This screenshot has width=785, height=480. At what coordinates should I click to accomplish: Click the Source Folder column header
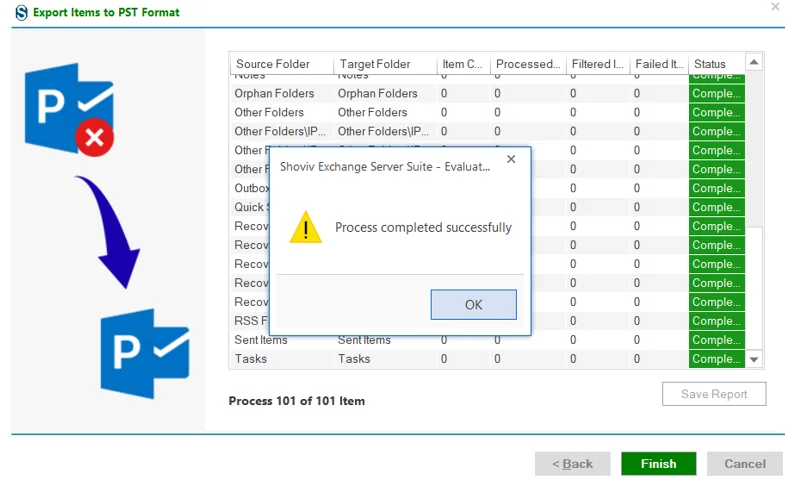[x=282, y=64]
